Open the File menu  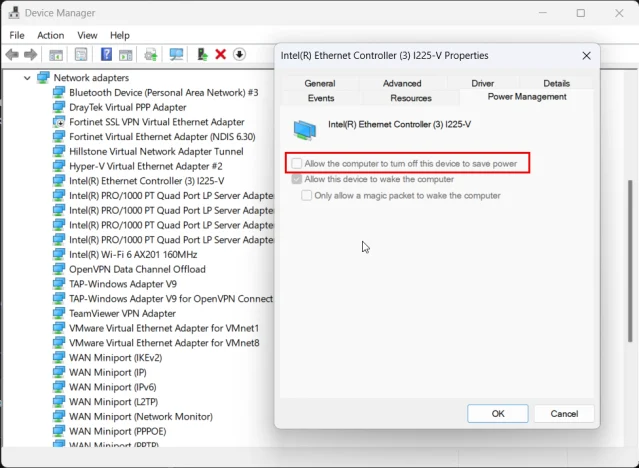(x=17, y=35)
